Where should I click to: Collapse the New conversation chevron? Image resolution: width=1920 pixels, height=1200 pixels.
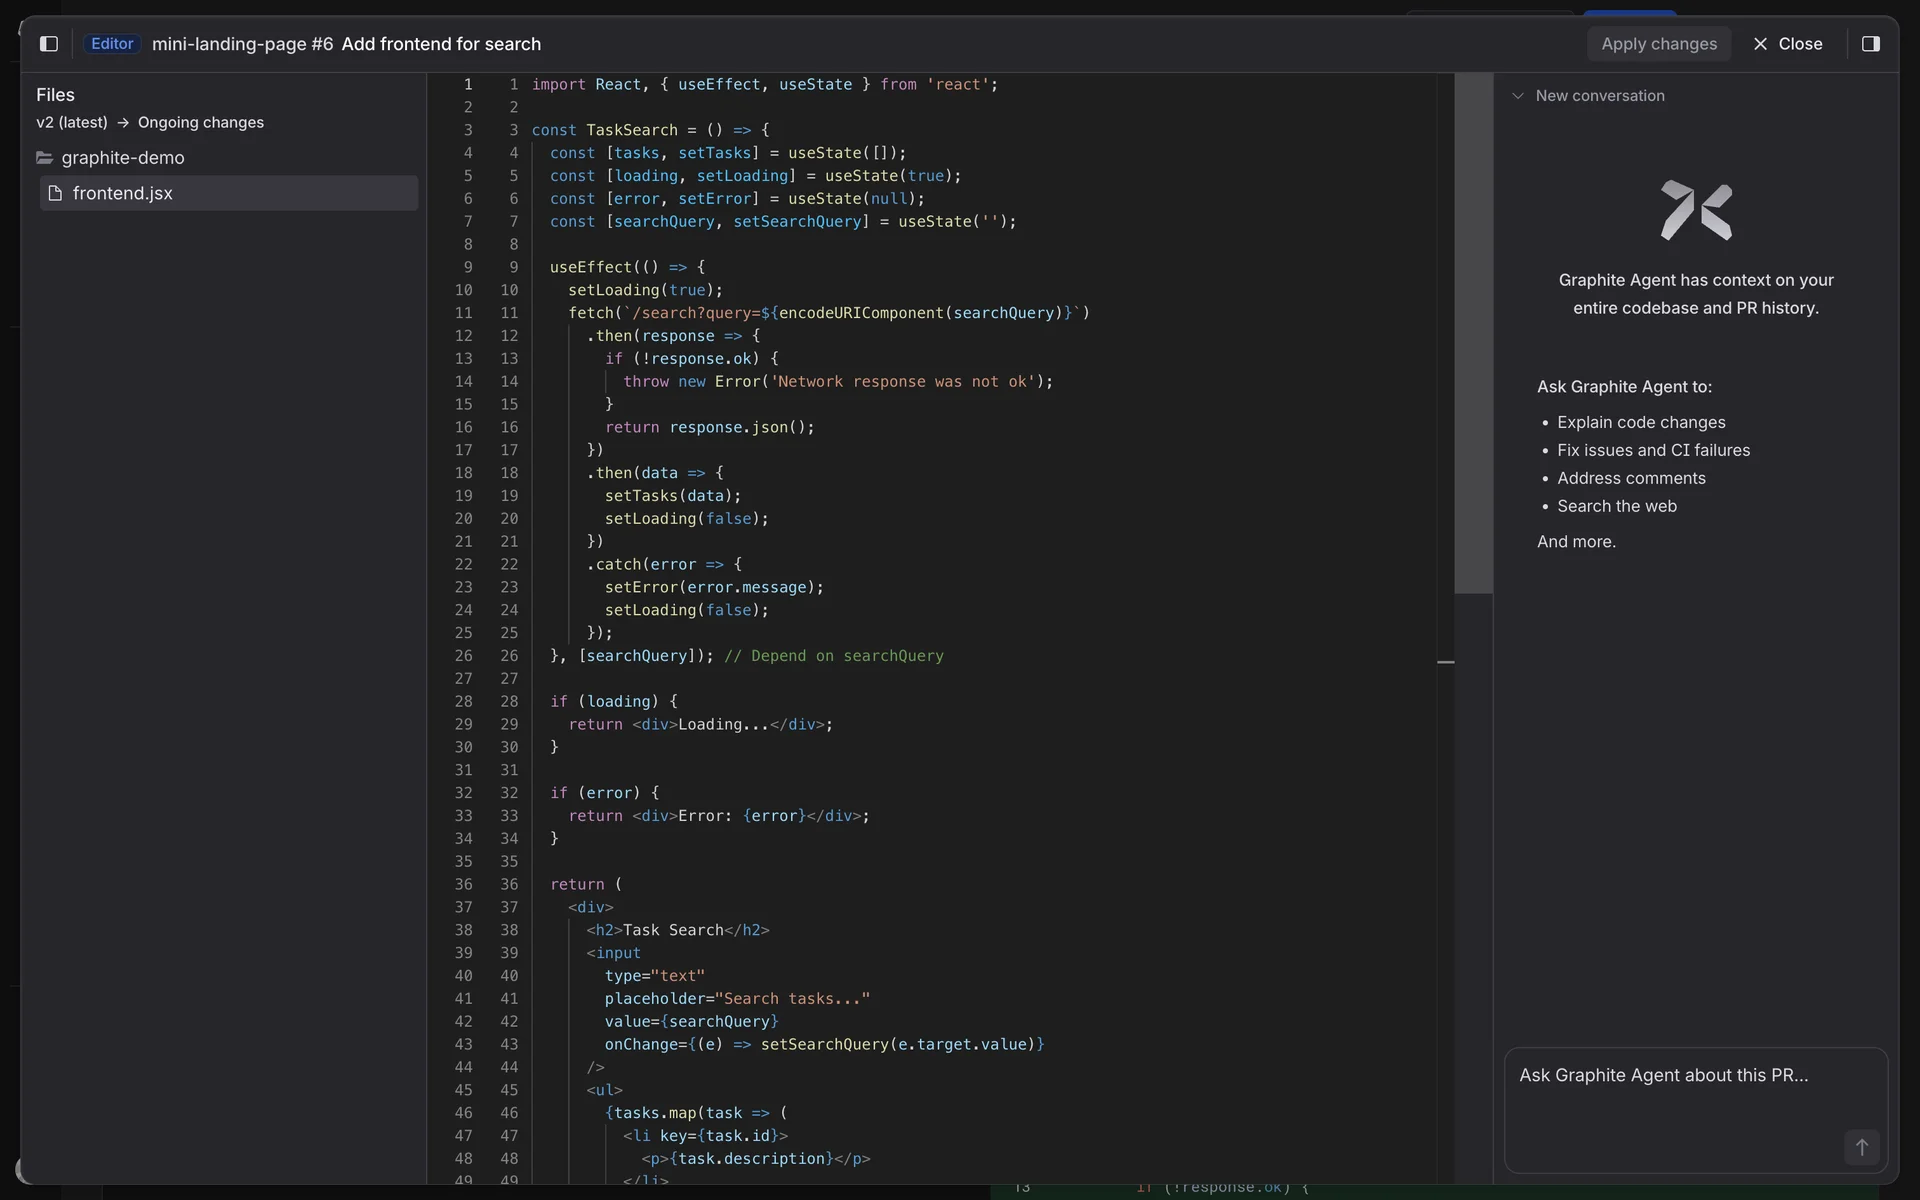tap(1518, 96)
